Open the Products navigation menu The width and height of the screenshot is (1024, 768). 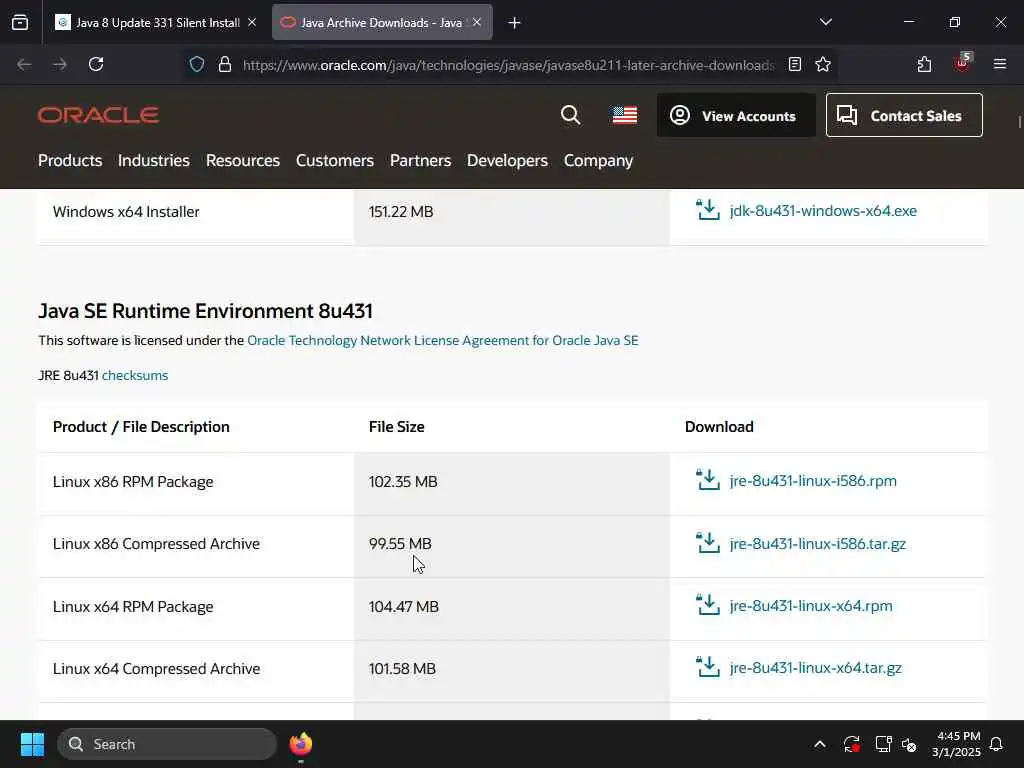70,160
